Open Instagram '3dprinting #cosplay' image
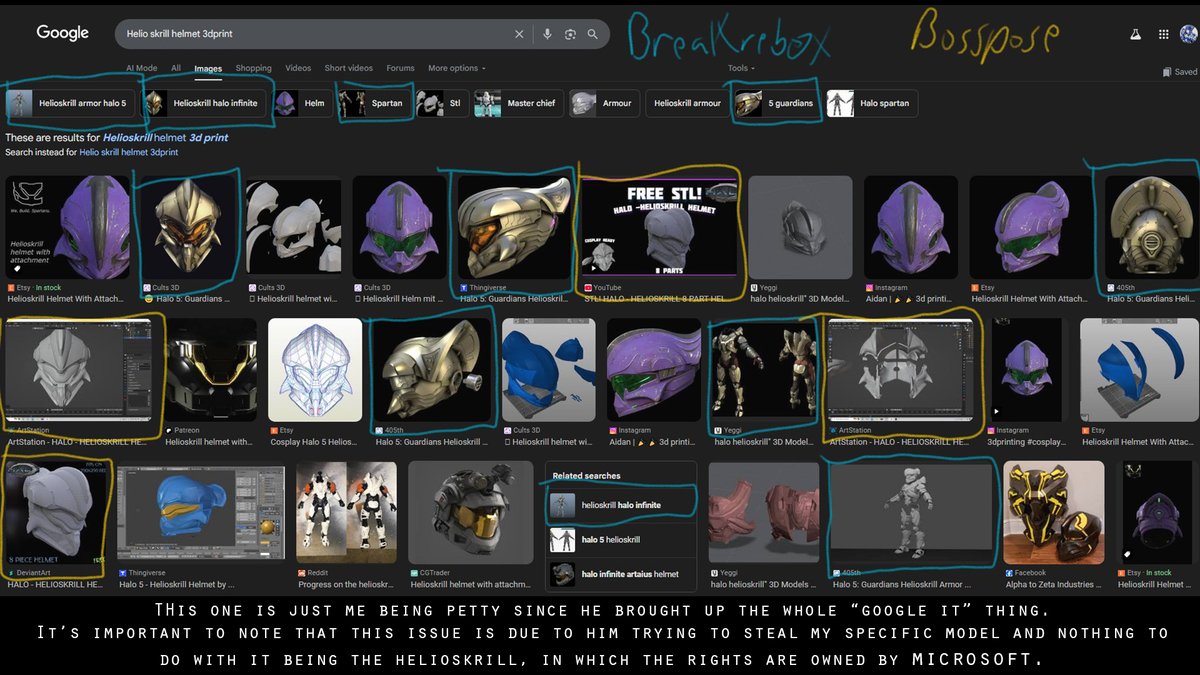This screenshot has height=675, width=1200. [1028, 370]
